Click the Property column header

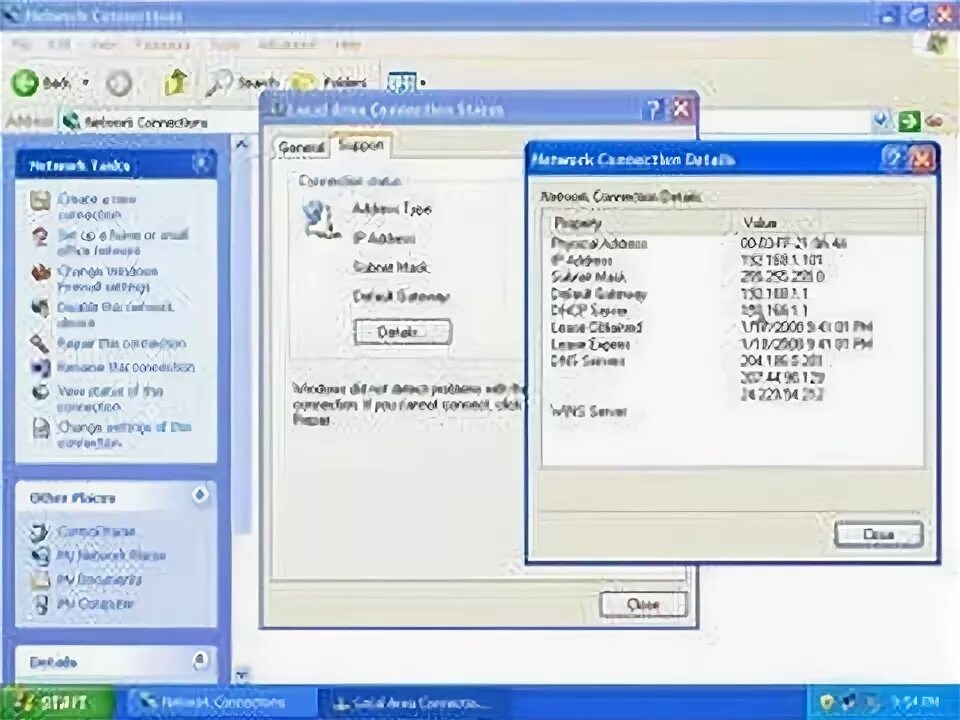coord(638,223)
